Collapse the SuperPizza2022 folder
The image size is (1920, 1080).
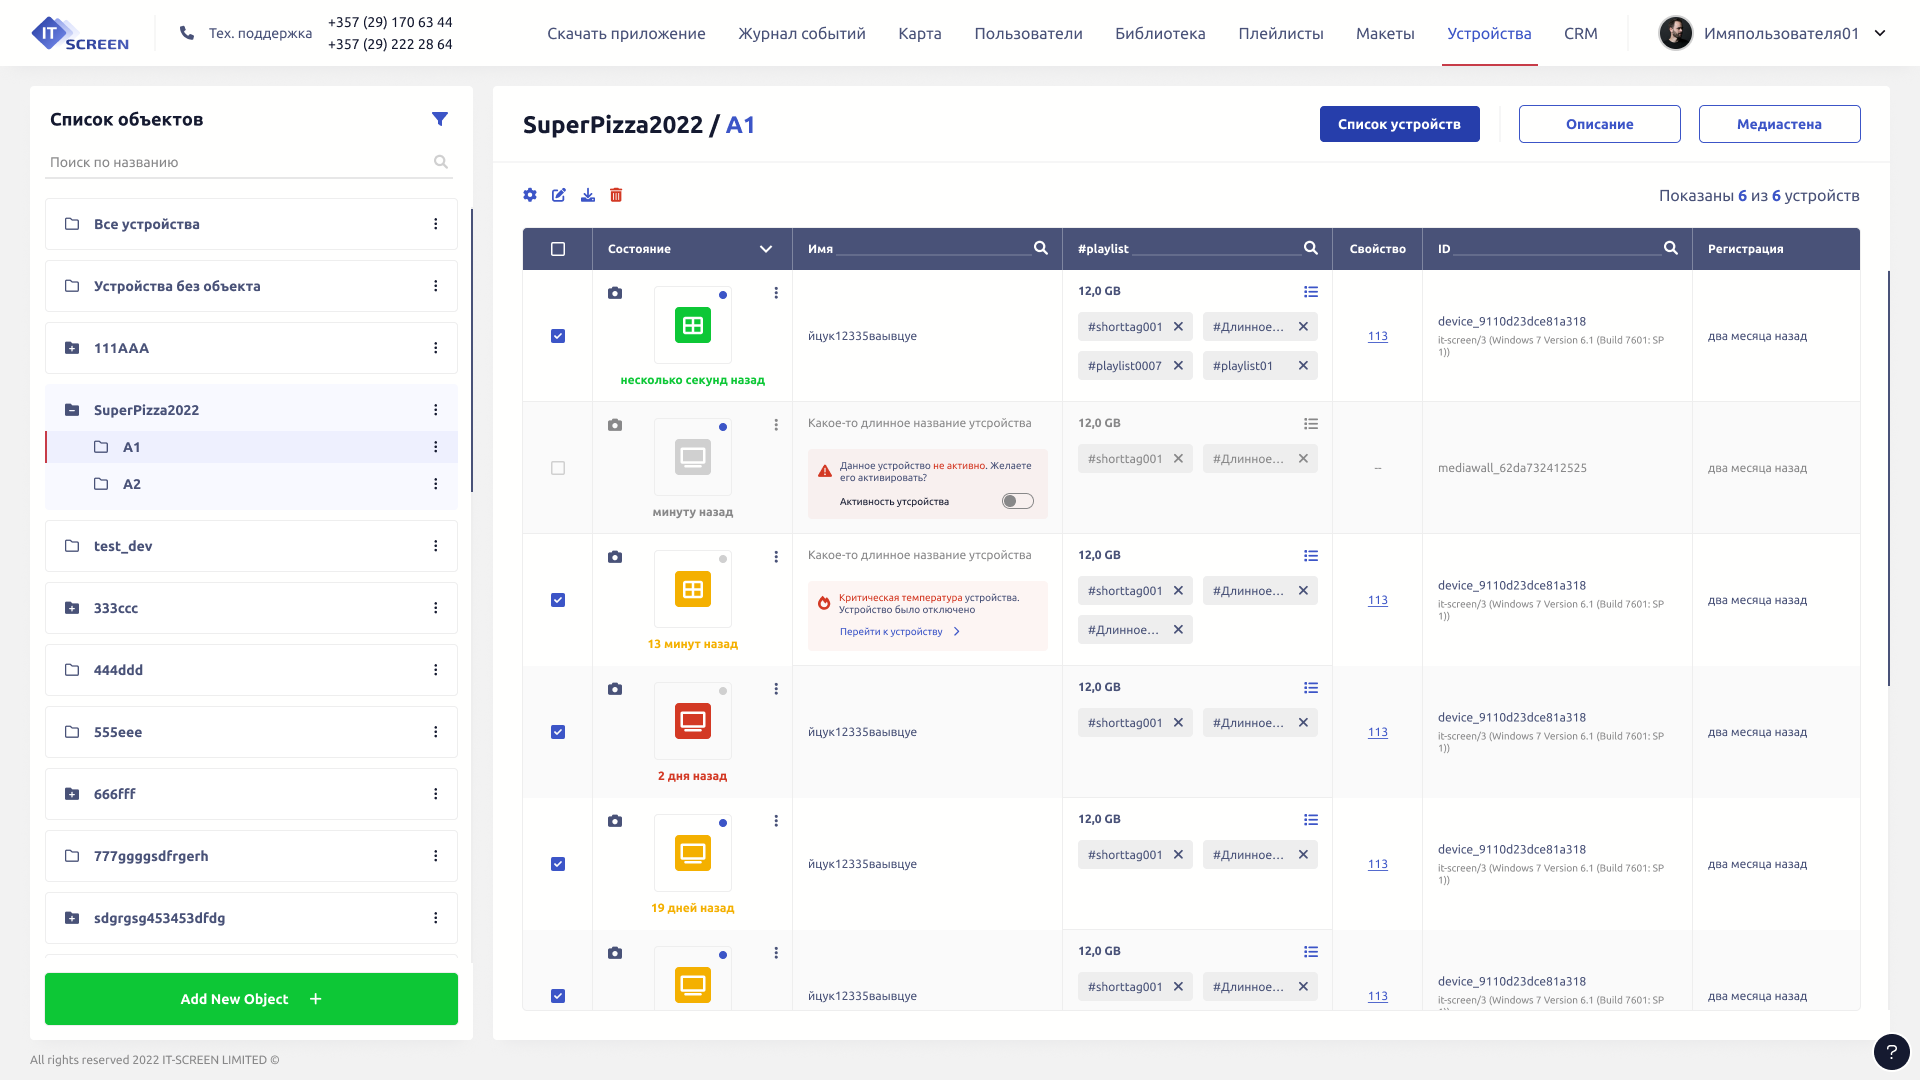72,410
